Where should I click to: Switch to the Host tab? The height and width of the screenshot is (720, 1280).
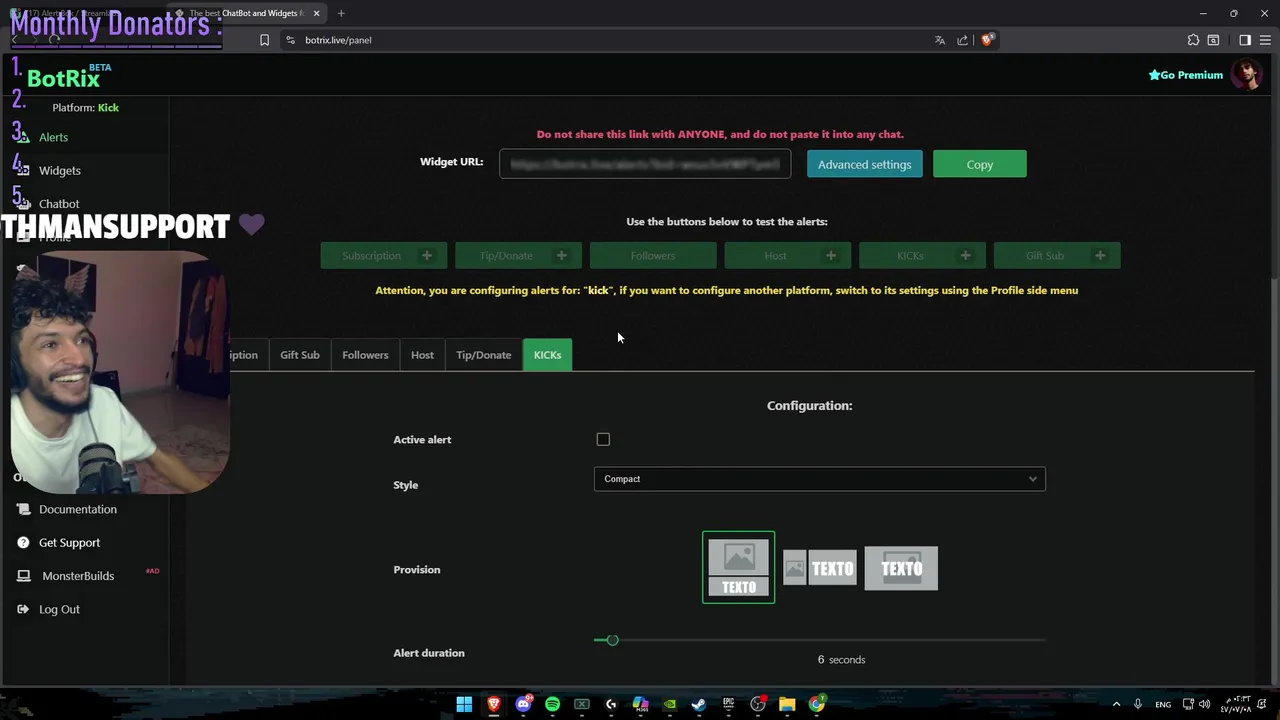422,355
